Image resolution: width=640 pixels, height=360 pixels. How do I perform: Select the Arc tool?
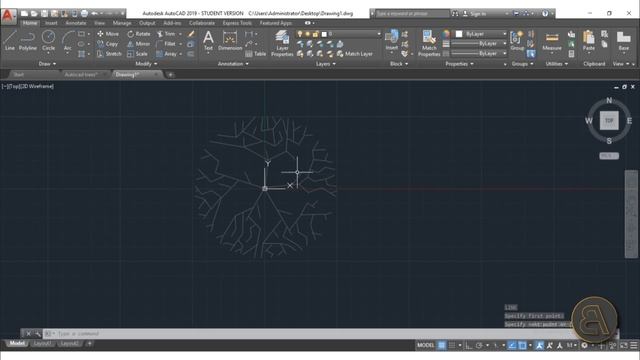(x=67, y=41)
